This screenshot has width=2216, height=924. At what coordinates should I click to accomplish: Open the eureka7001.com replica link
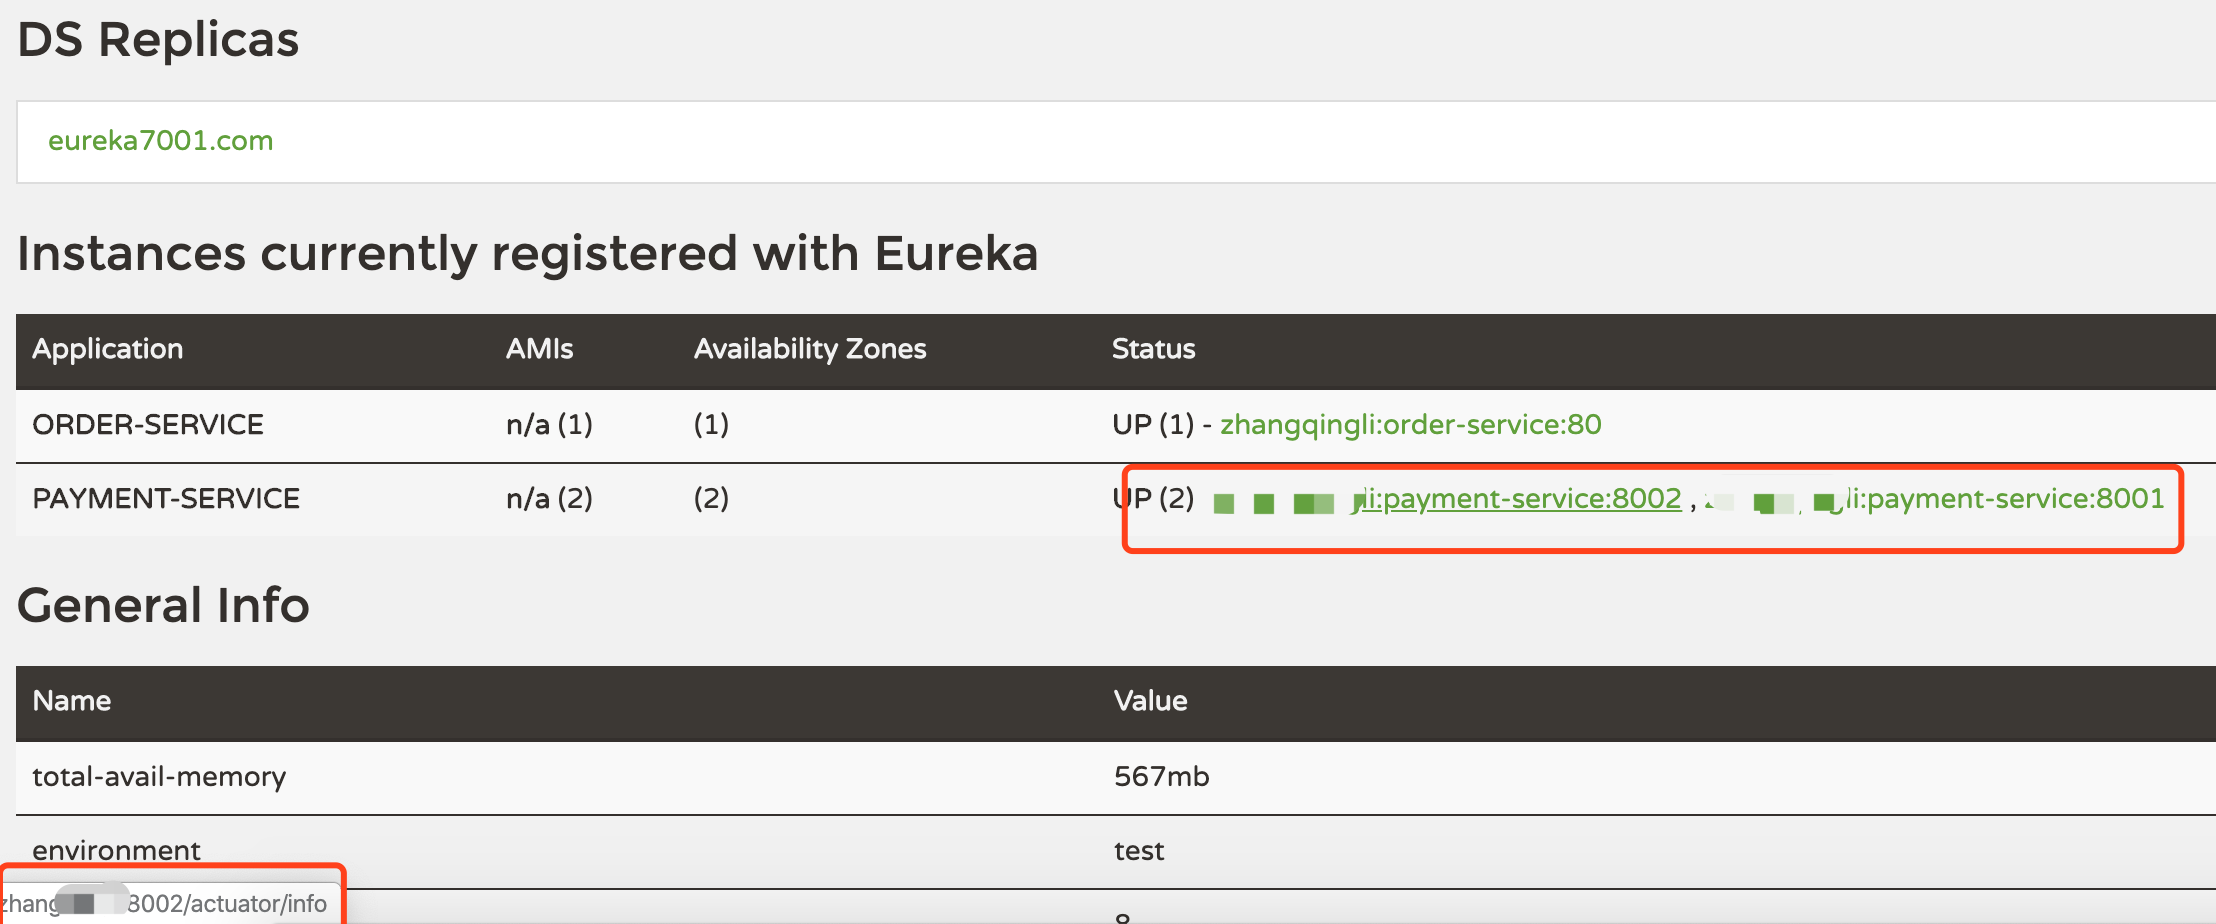pos(160,141)
